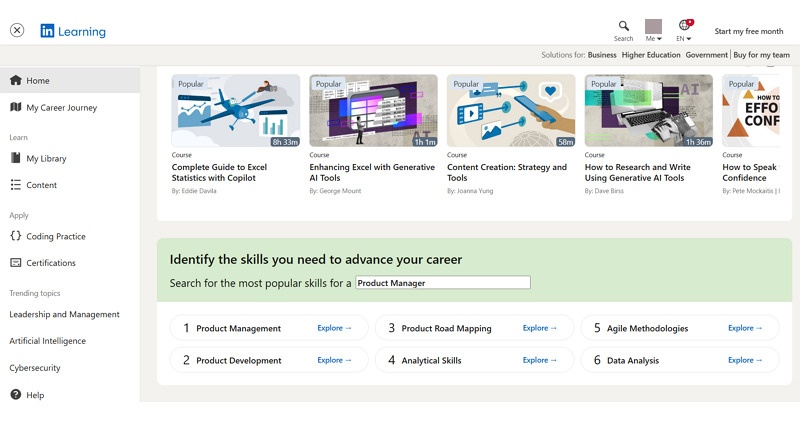Open Government solutions link
The height and width of the screenshot is (444, 800).
707,55
